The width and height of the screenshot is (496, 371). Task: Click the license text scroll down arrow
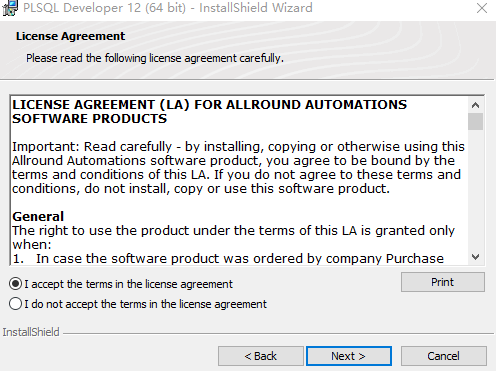[475, 257]
